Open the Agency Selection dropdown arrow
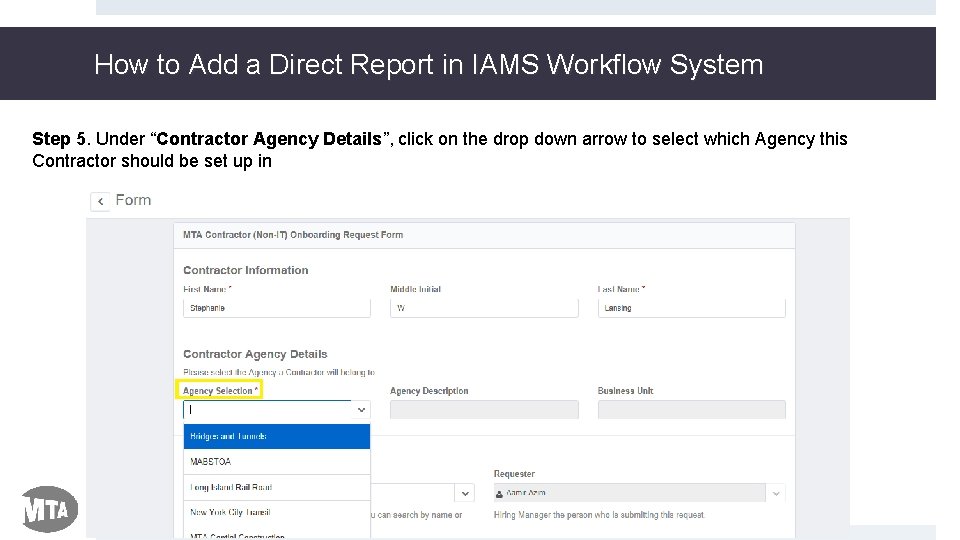The image size is (960, 540). [x=361, y=410]
